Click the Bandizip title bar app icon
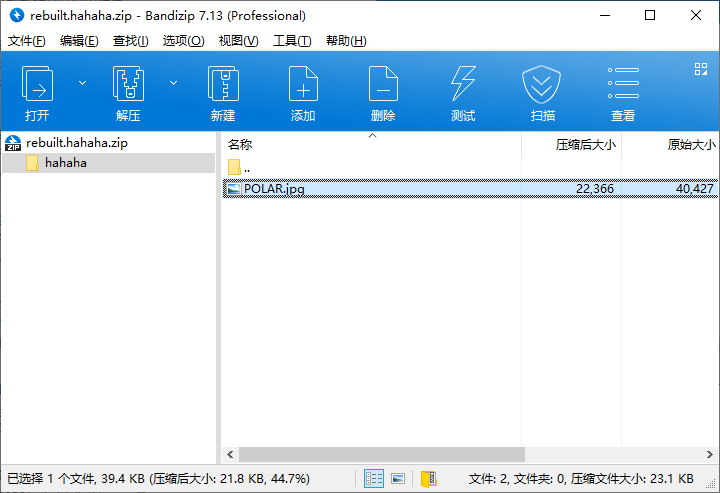This screenshot has width=720, height=493. (x=17, y=15)
